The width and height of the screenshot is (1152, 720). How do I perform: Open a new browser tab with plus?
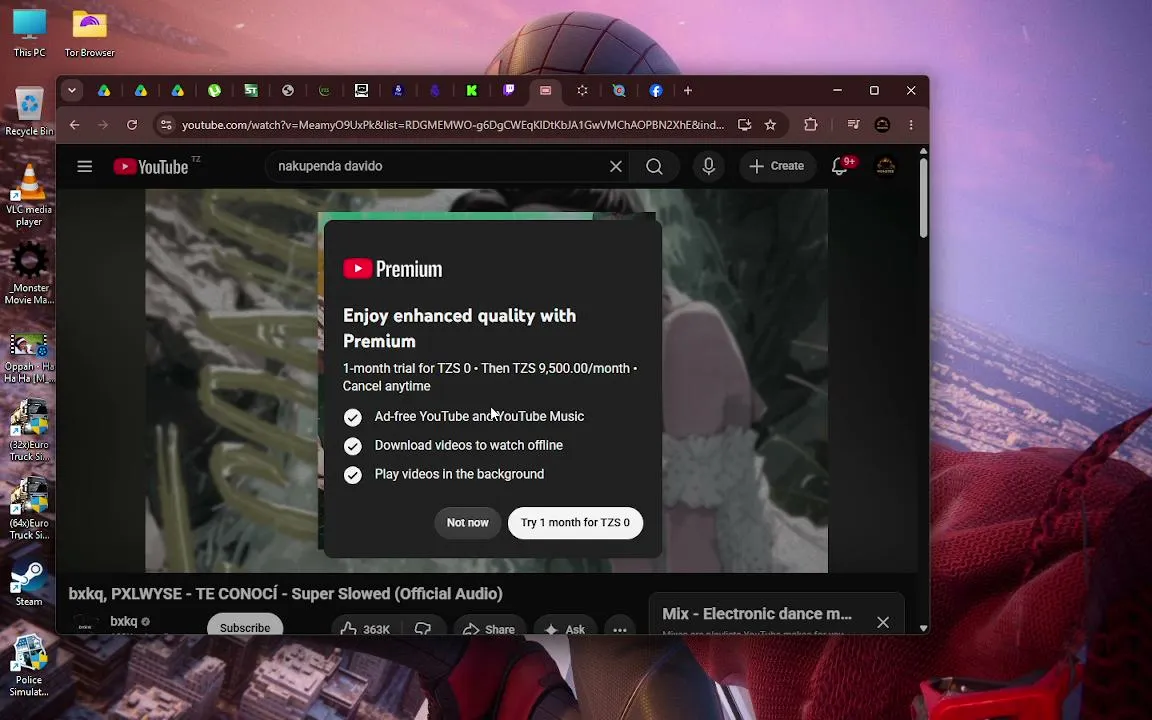[688, 90]
